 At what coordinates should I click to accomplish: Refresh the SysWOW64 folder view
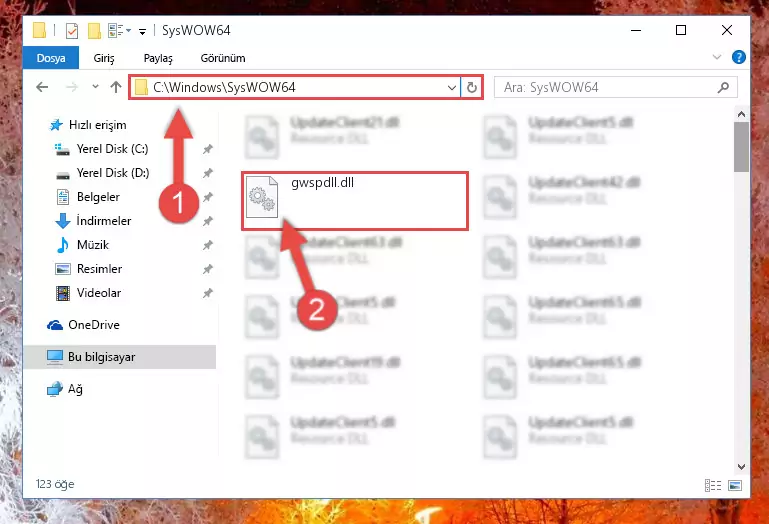471,88
